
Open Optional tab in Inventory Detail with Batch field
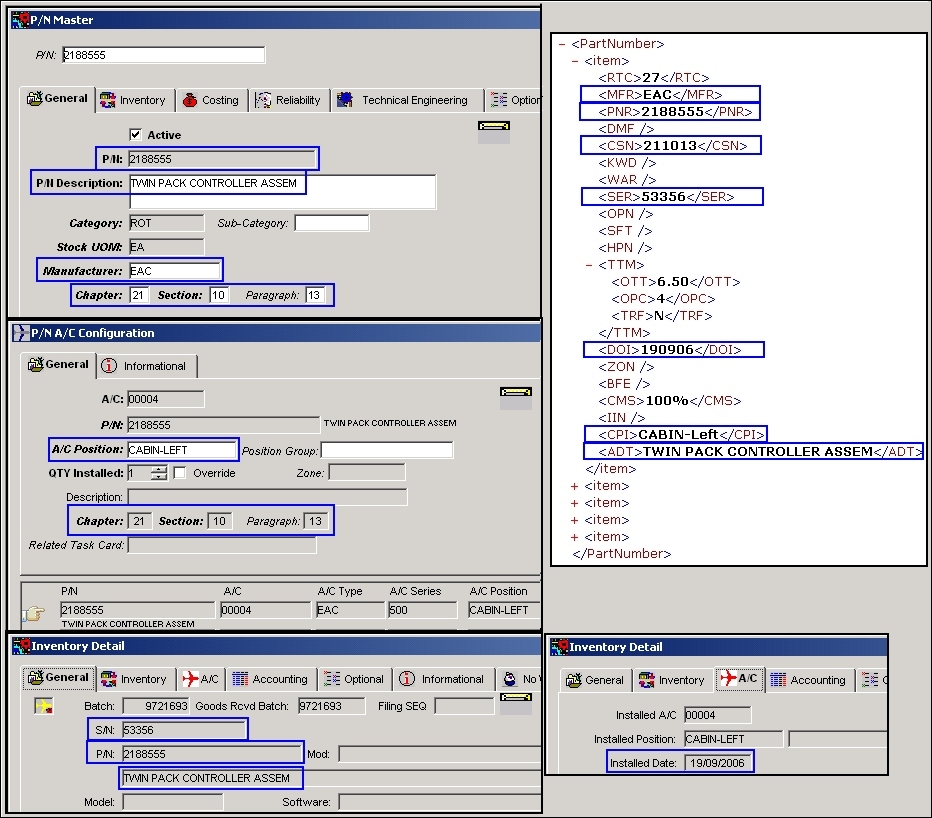354,679
